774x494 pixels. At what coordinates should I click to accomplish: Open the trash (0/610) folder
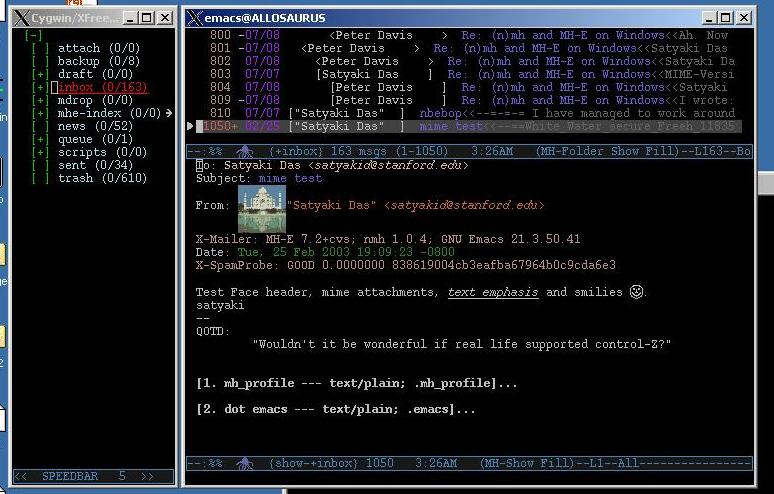click(x=102, y=178)
